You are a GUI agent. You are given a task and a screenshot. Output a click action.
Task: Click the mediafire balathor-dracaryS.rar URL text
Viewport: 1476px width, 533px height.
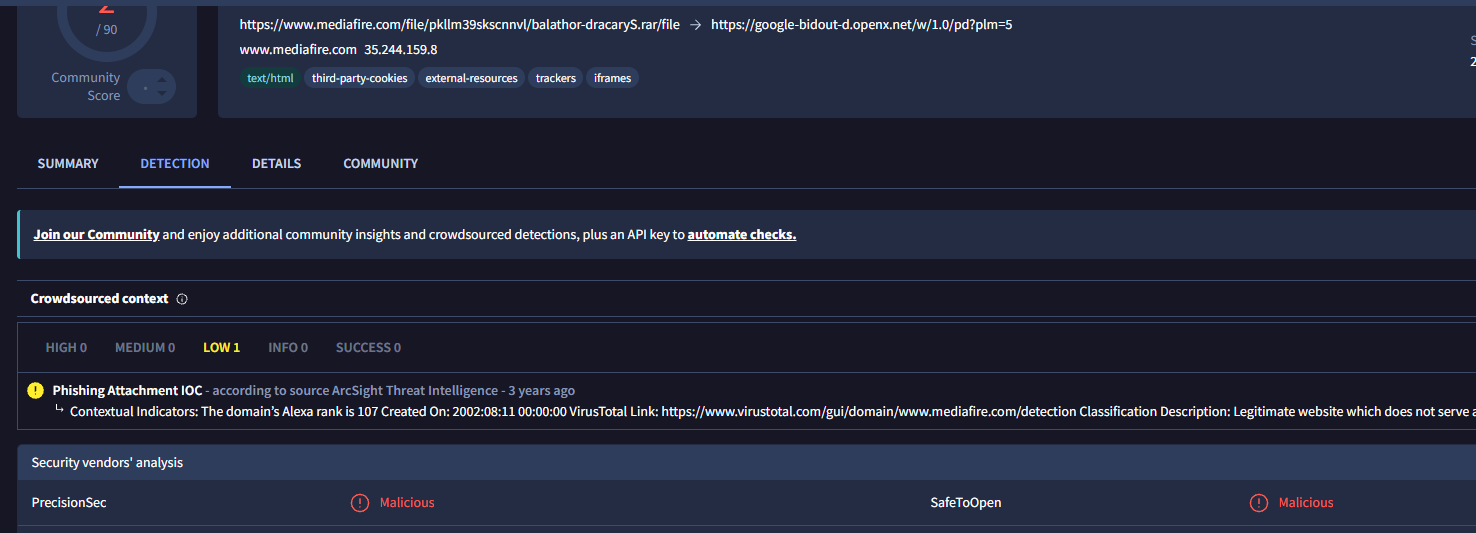[460, 24]
